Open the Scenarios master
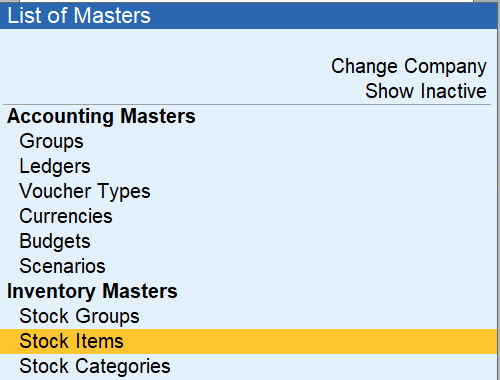 [x=62, y=266]
